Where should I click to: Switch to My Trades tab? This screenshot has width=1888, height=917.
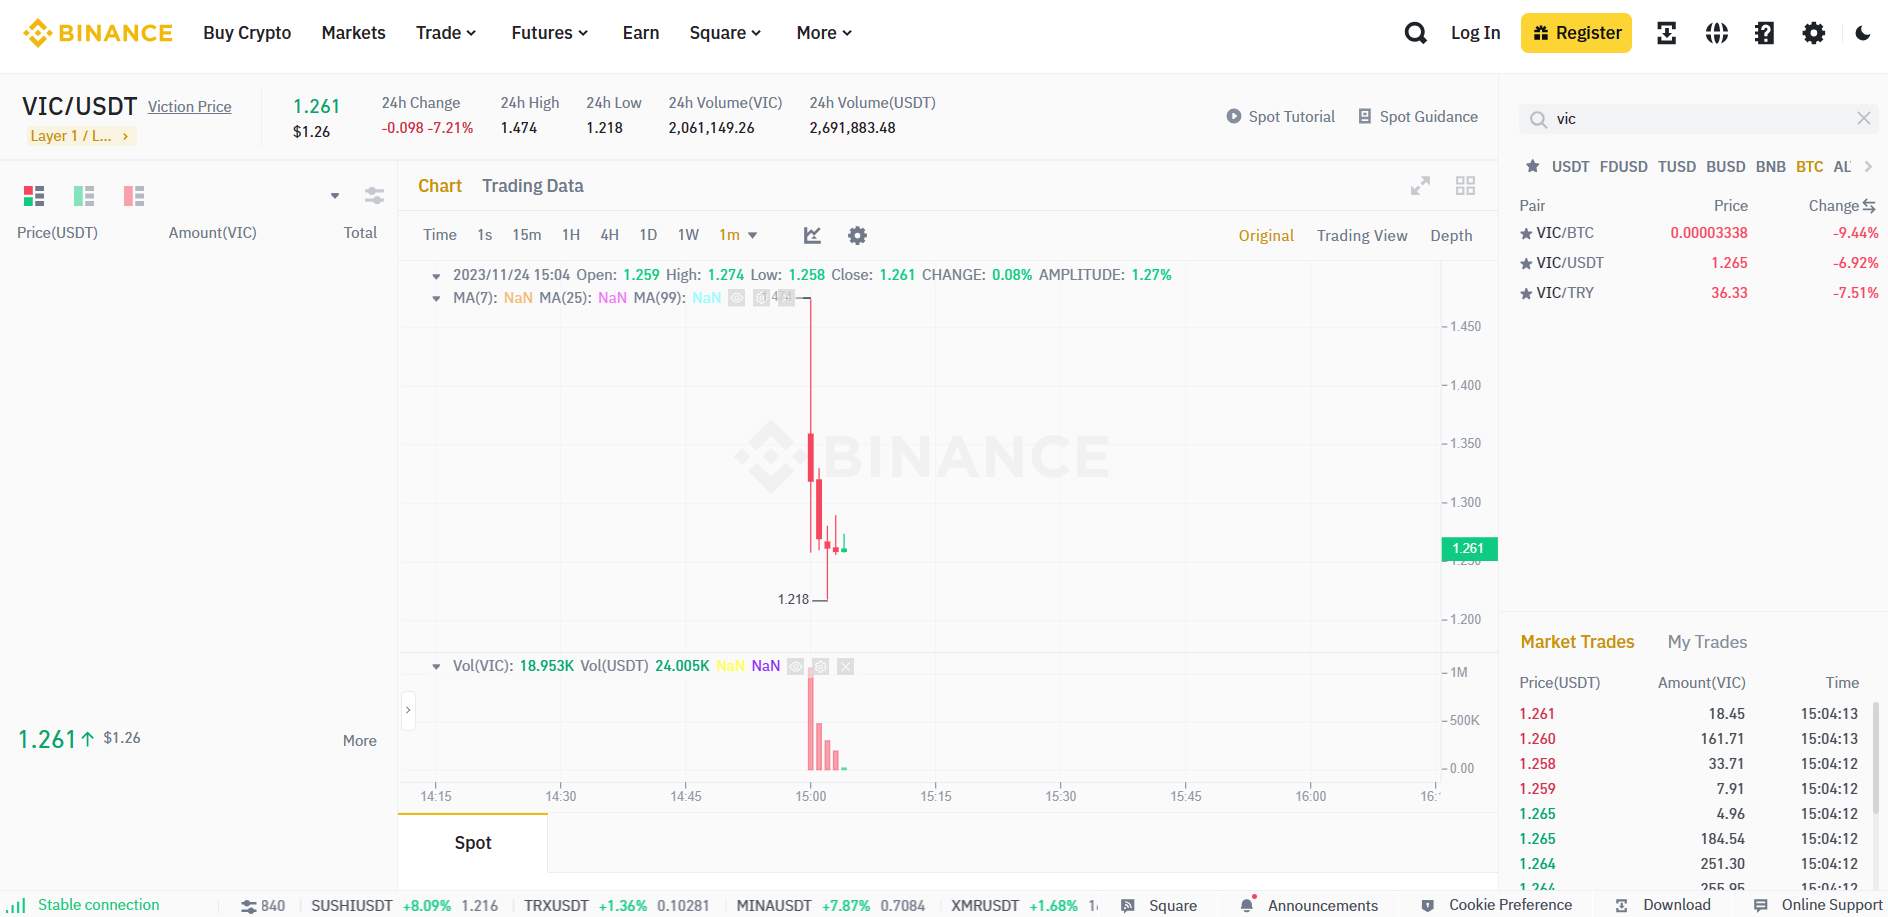point(1707,642)
